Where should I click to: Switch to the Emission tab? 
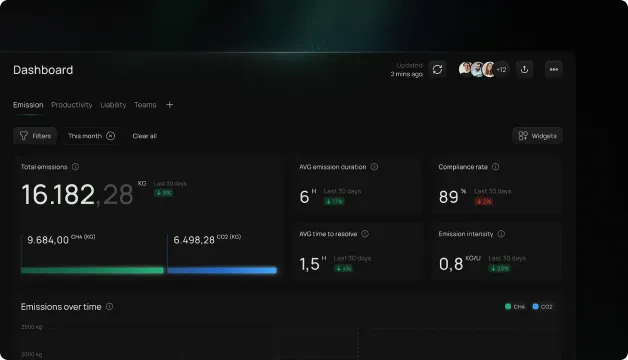click(x=28, y=105)
